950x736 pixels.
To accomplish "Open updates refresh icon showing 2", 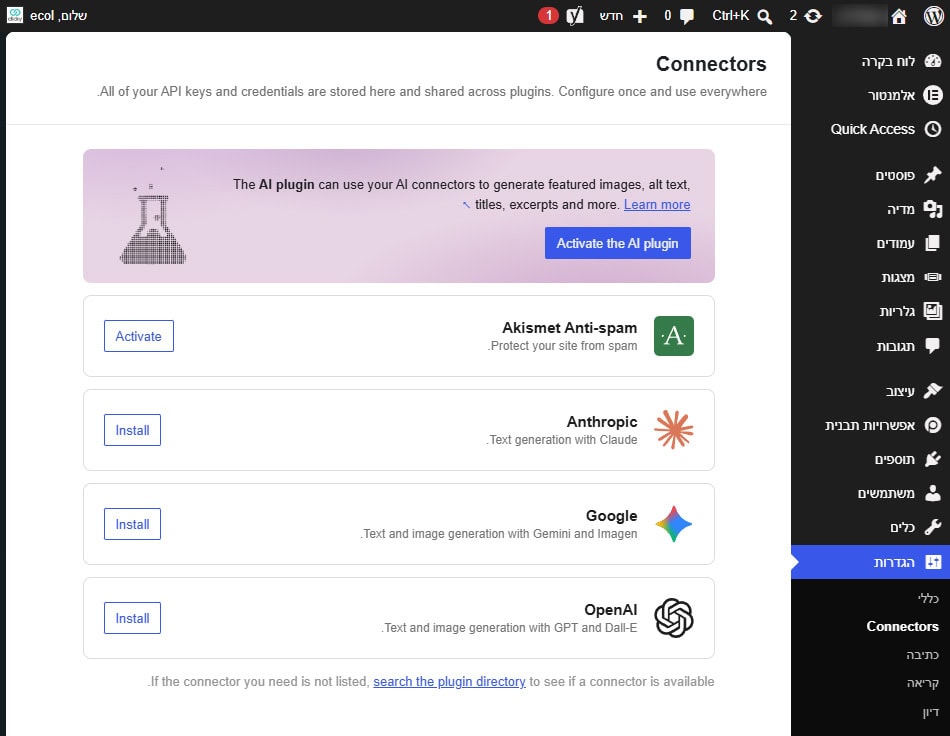I will point(813,16).
